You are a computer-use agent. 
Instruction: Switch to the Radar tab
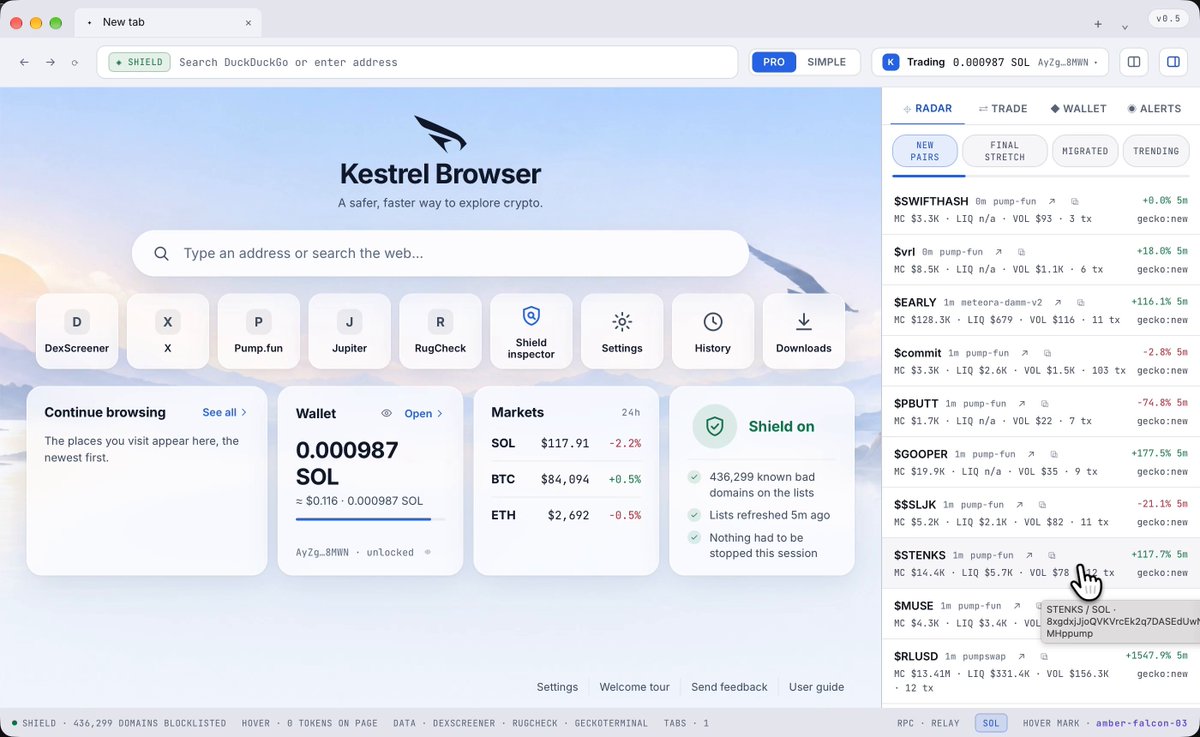[928, 108]
